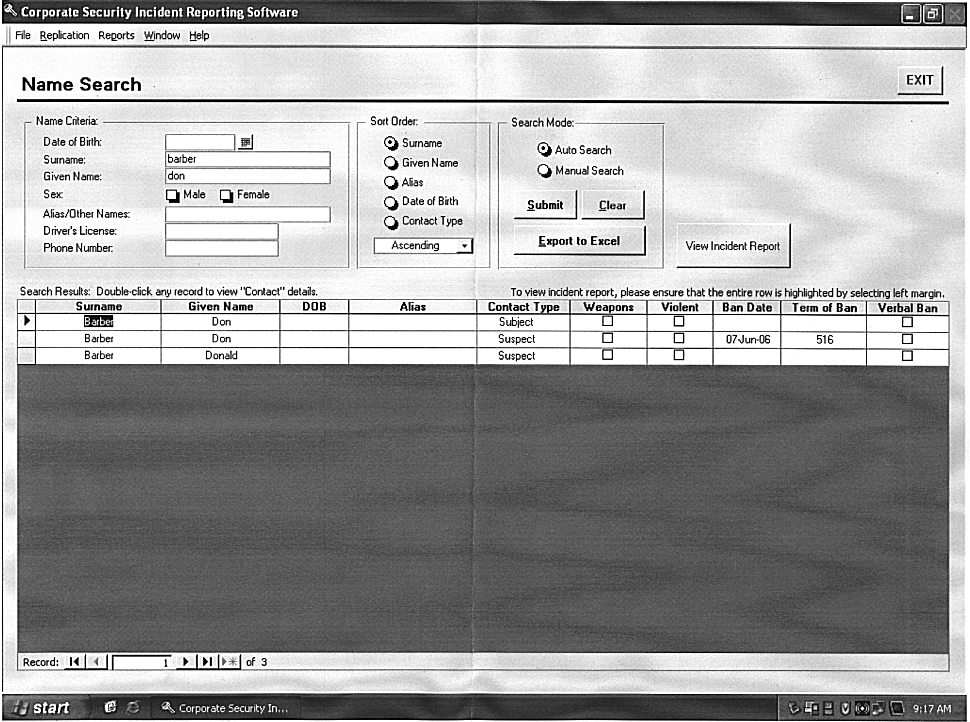
Task: Toggle Verbal Ban checkbox in 07-Jun-06 row
Action: [x=907, y=339]
